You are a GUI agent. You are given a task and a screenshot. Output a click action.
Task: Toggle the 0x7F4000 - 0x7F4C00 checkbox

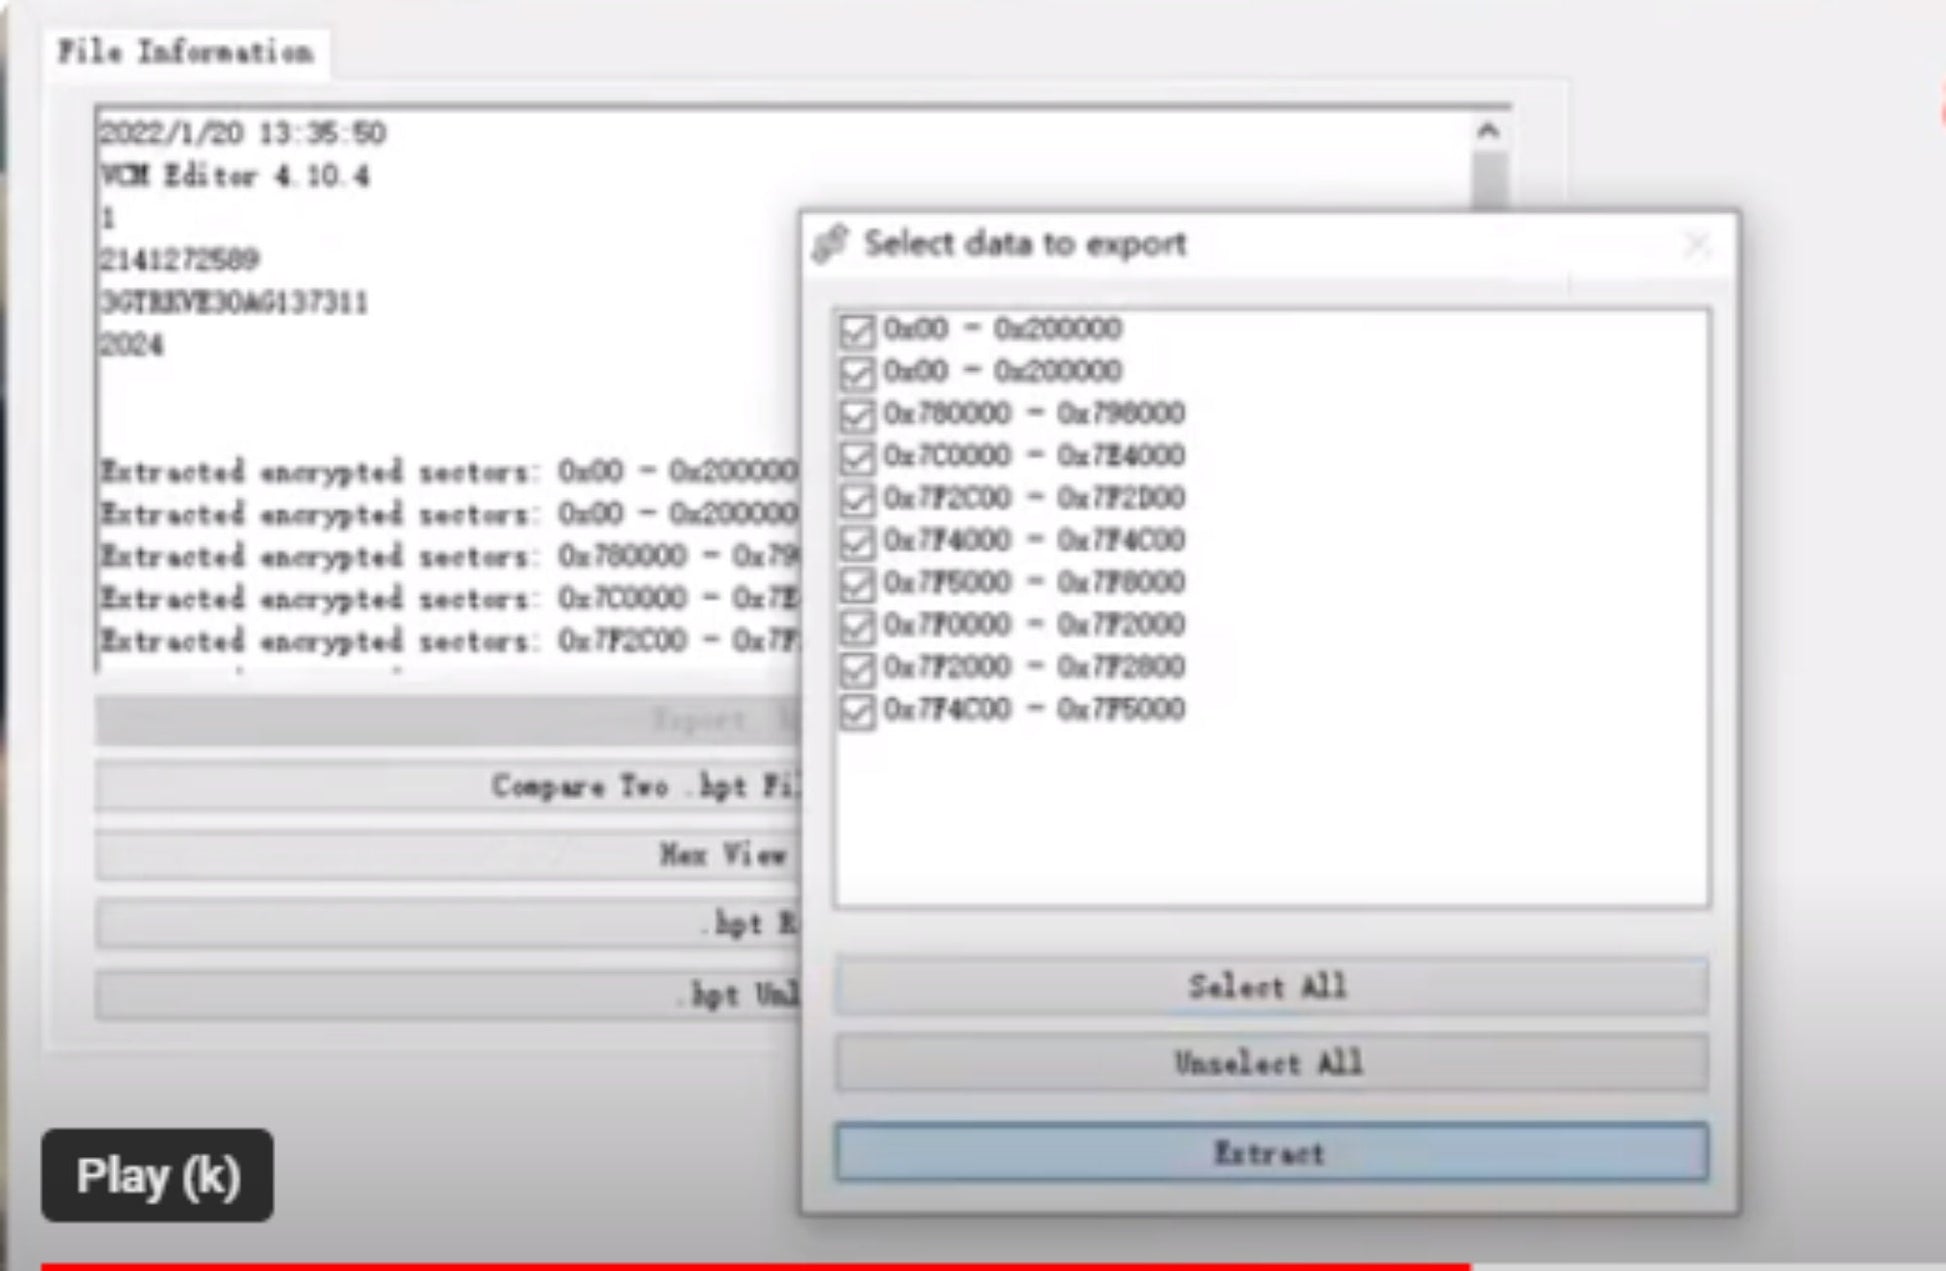[x=856, y=542]
